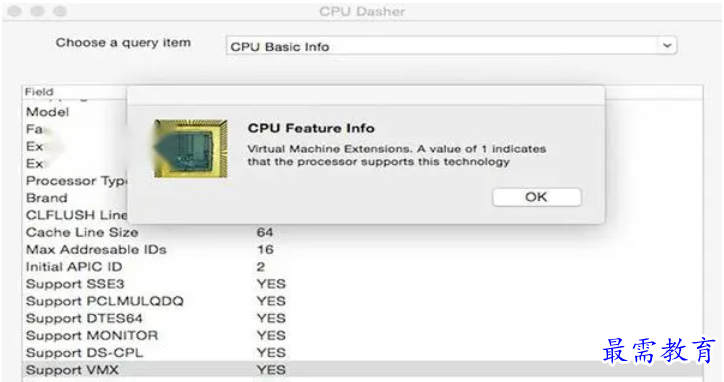The image size is (724, 382).
Task: Select the Support VMX row
Action: [362, 370]
